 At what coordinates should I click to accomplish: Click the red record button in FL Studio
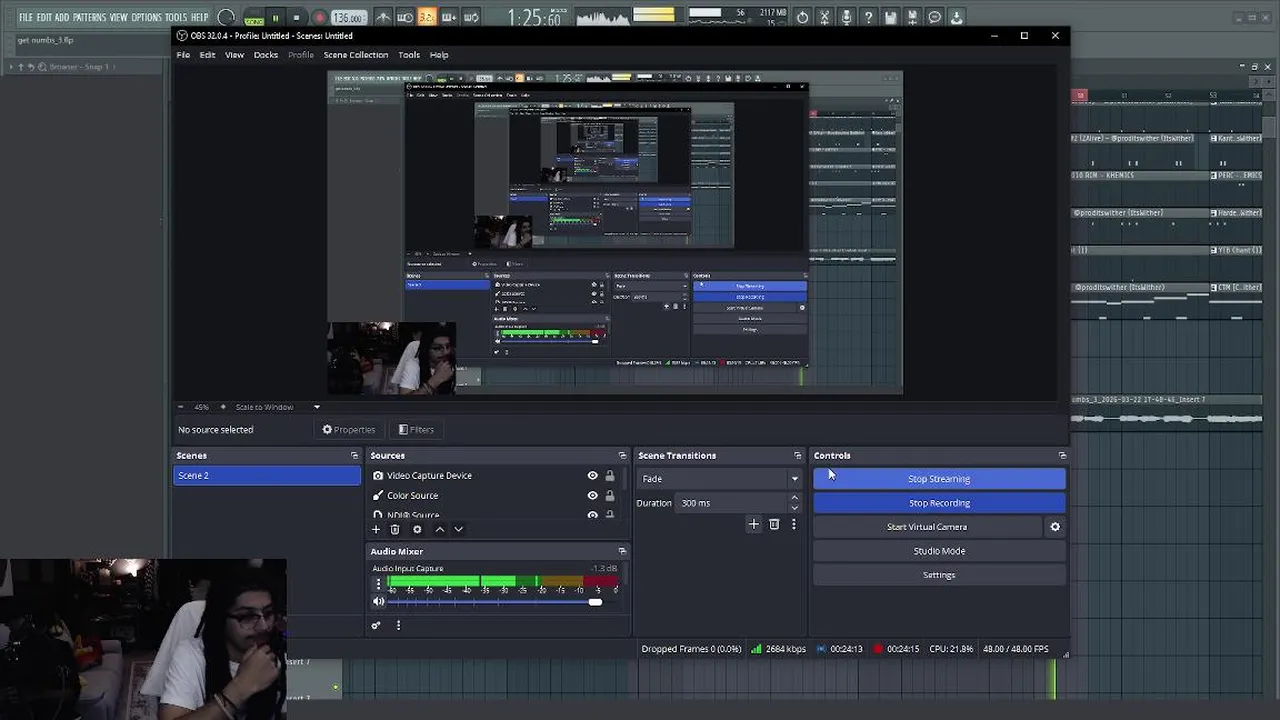[319, 17]
